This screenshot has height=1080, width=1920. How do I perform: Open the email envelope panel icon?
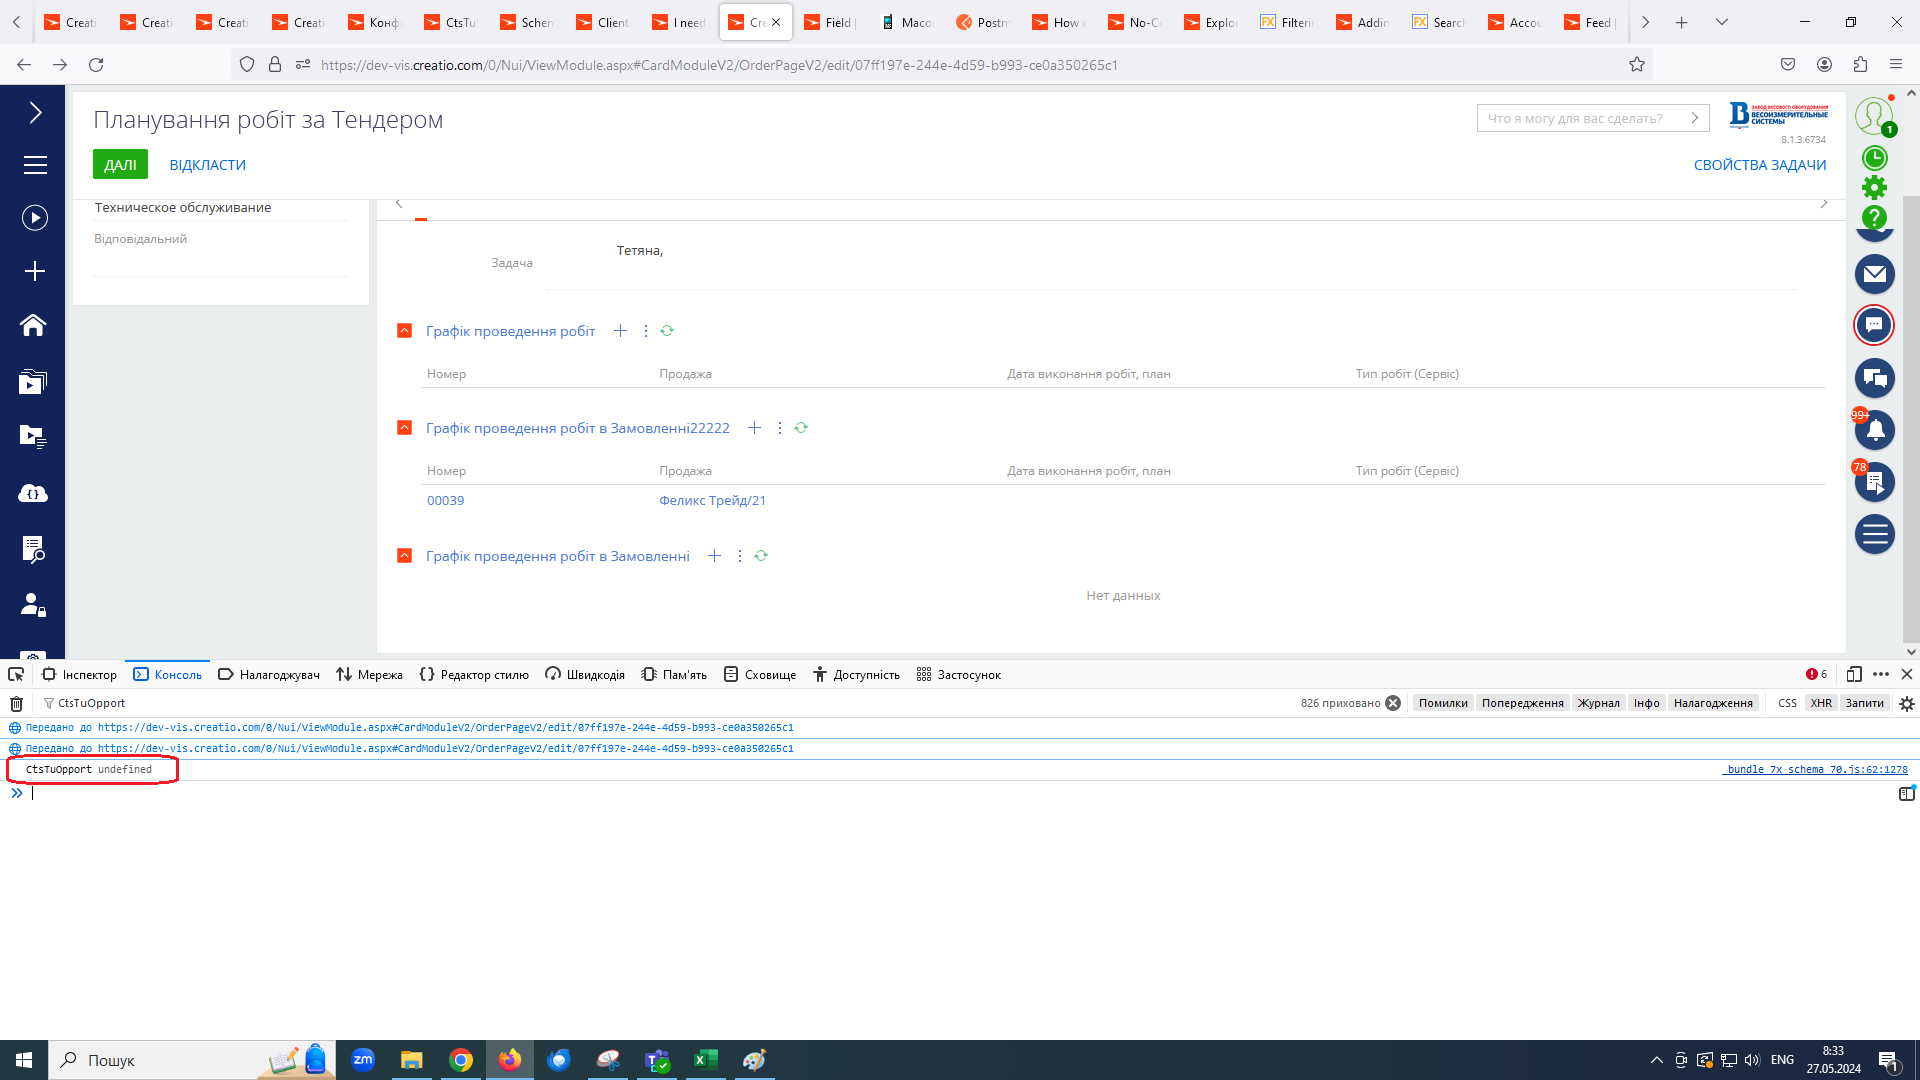1875,273
